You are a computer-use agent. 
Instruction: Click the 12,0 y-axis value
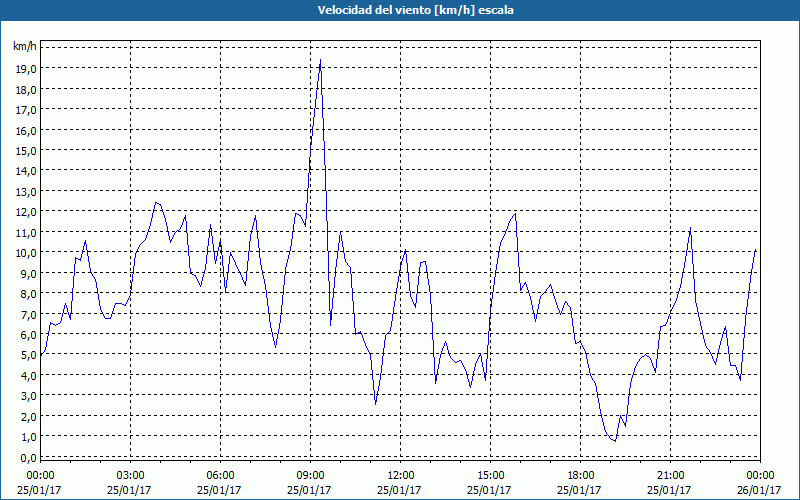[x=26, y=212]
